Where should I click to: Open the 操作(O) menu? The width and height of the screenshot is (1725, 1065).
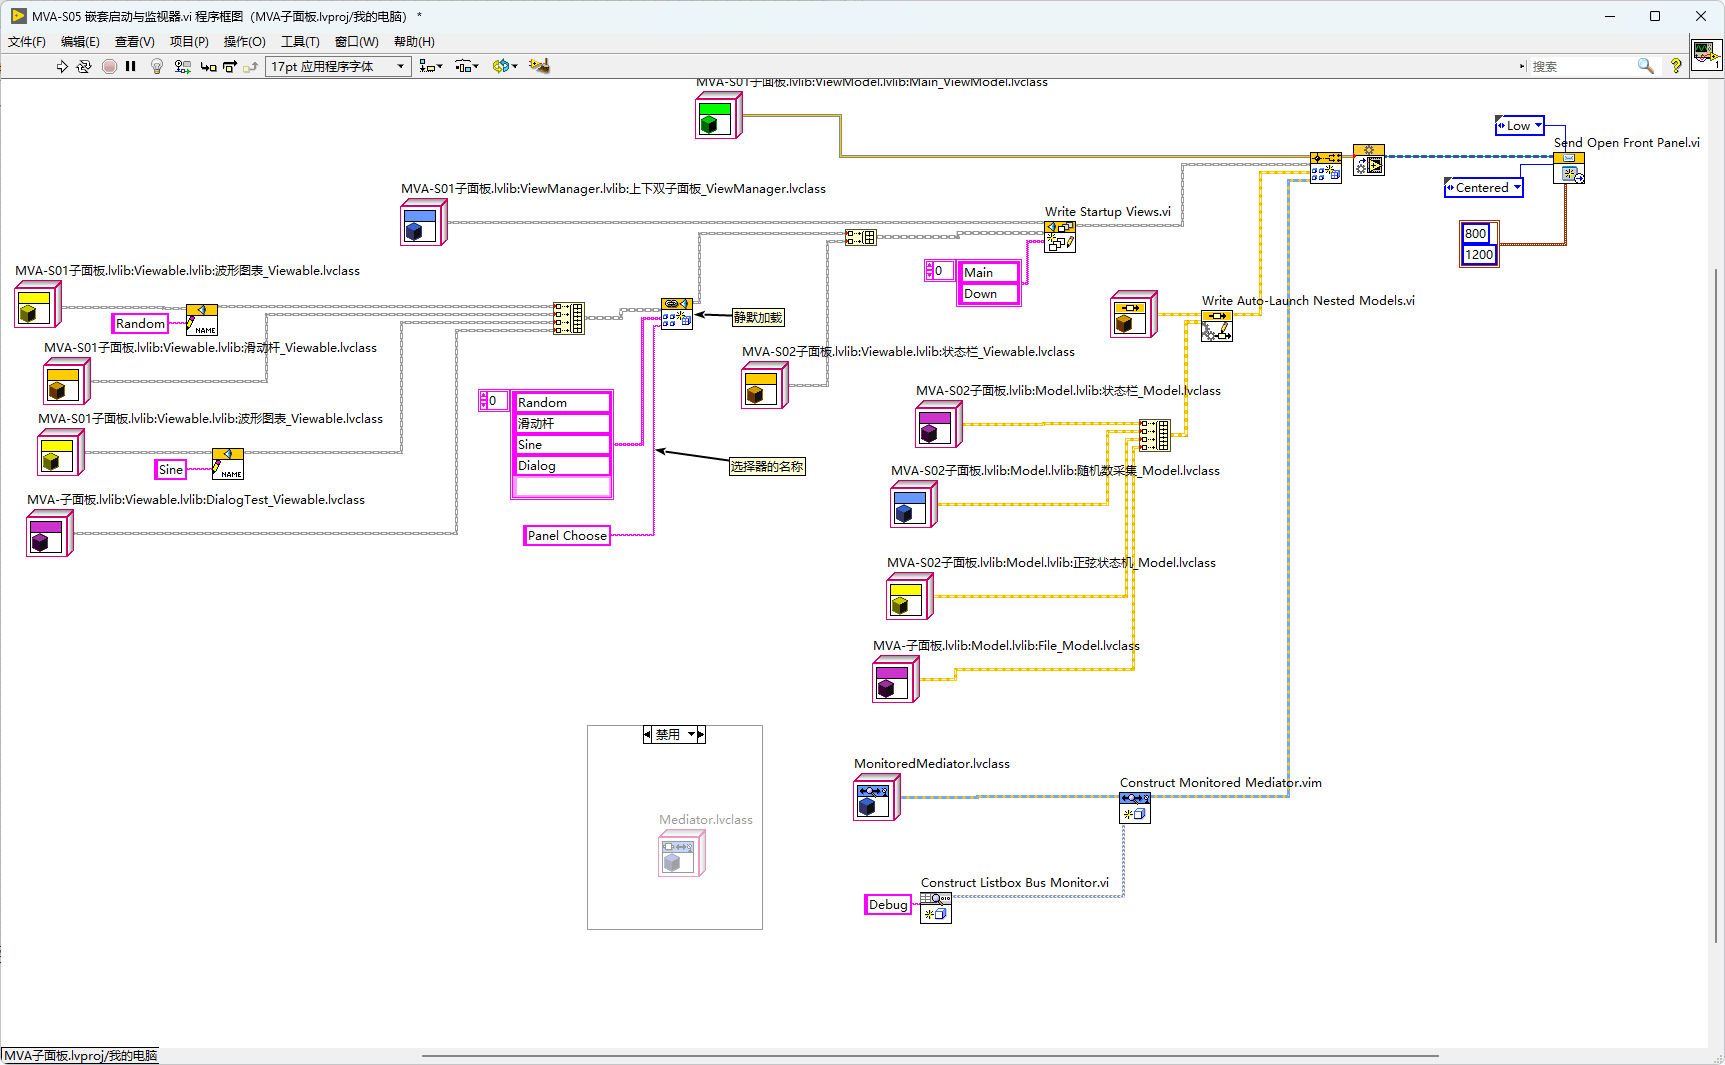245,42
